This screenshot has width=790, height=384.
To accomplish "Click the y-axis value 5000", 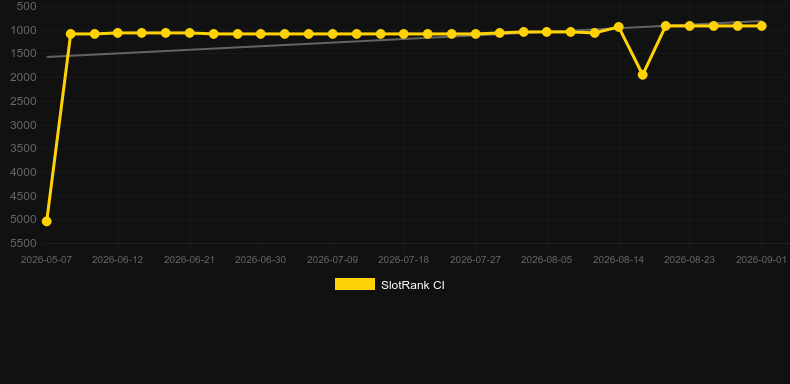I will pos(24,220).
